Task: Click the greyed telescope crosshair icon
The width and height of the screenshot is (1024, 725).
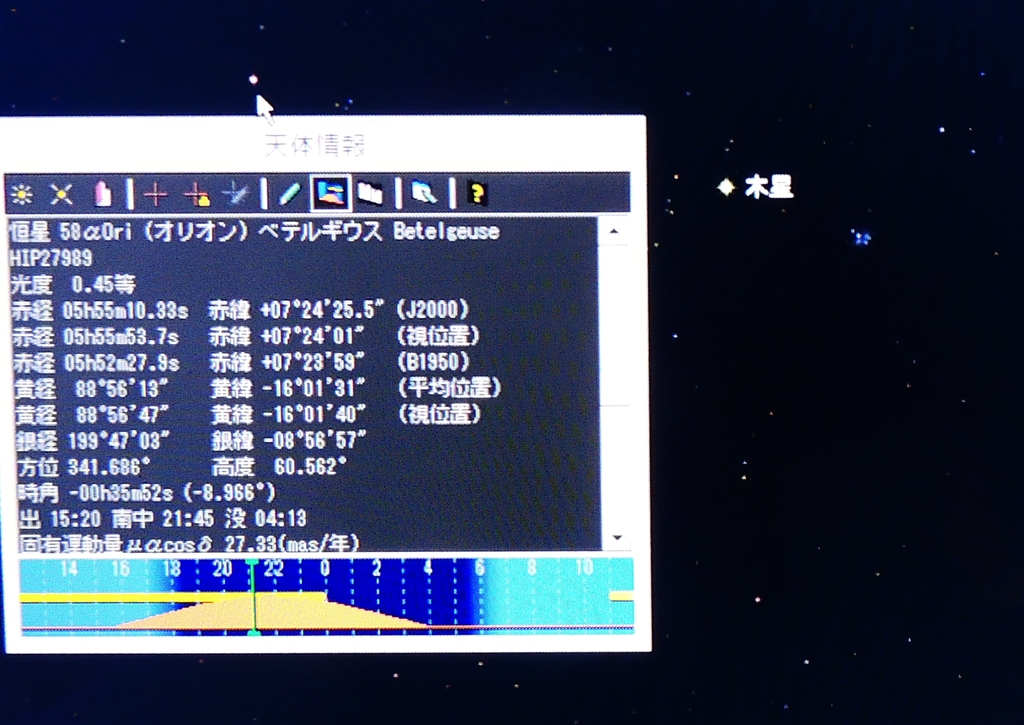Action: (236, 194)
